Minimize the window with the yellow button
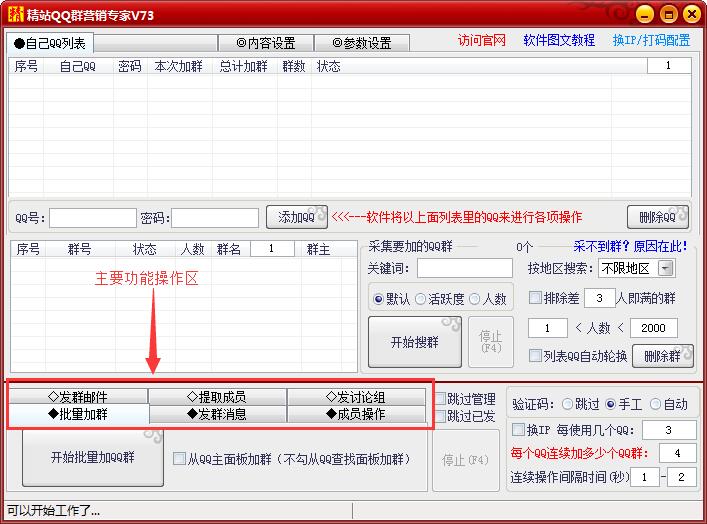This screenshot has width=707, height=524. 645,14
